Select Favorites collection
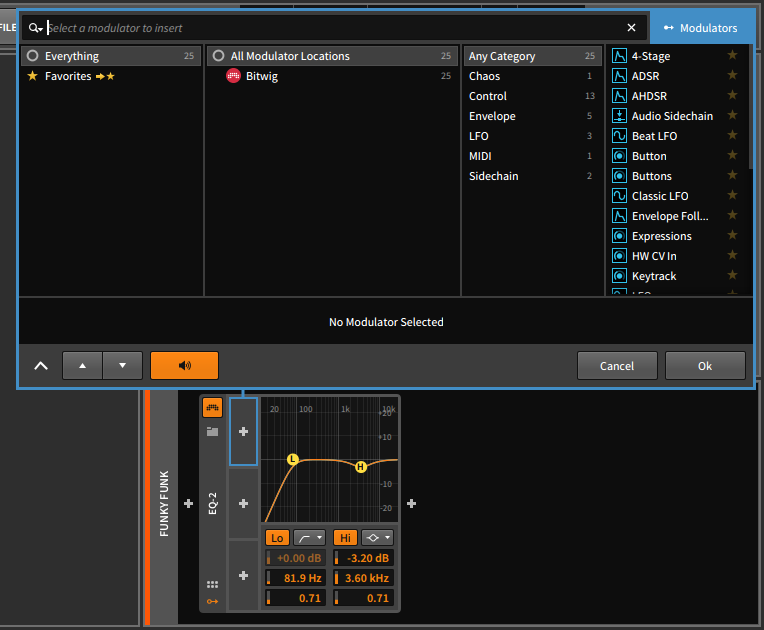This screenshot has height=630, width=764. click(111, 76)
